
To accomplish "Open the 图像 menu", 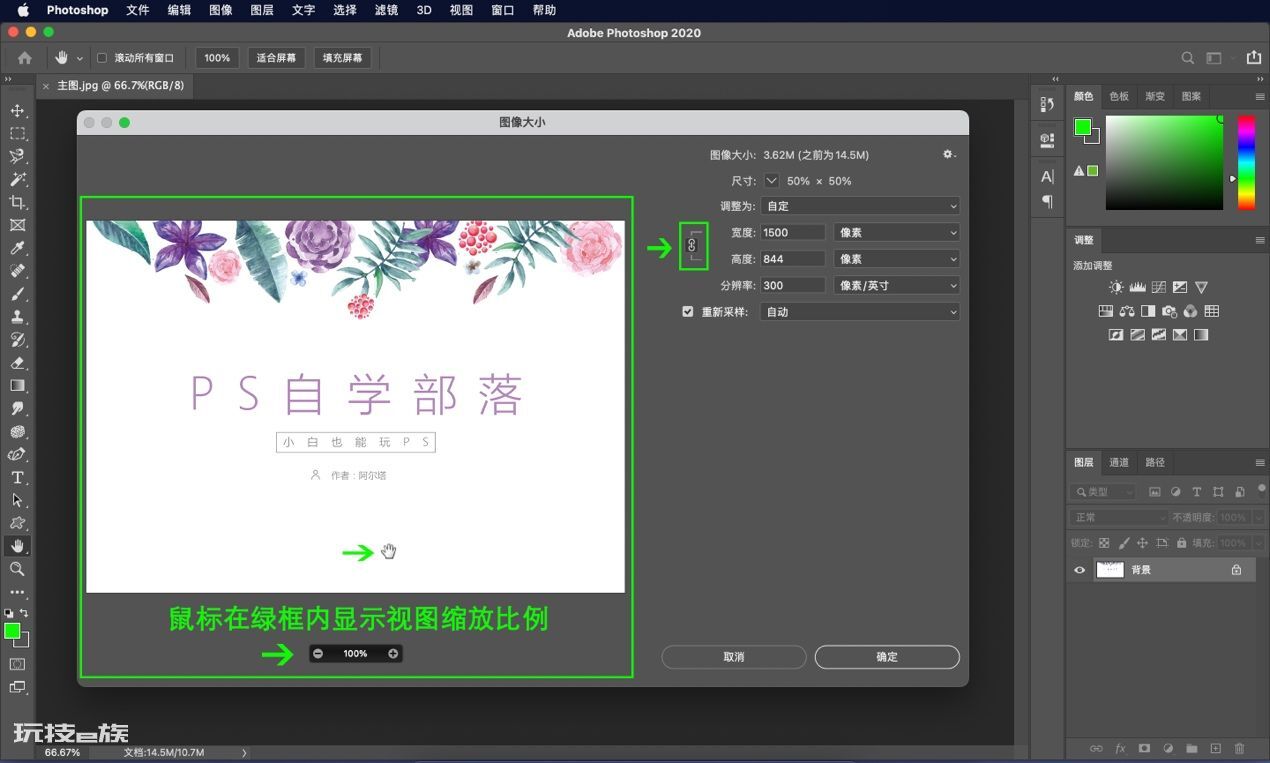I will click(221, 10).
